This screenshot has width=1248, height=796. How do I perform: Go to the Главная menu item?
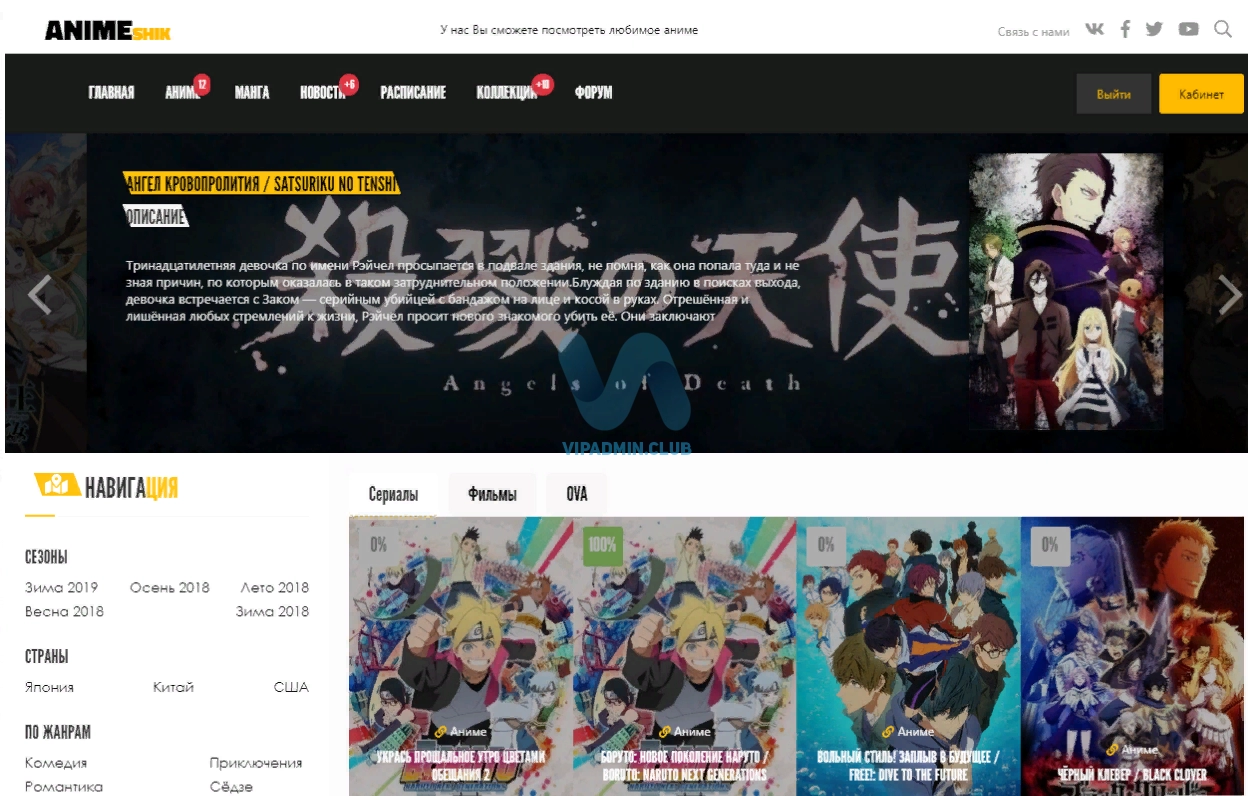click(x=111, y=93)
